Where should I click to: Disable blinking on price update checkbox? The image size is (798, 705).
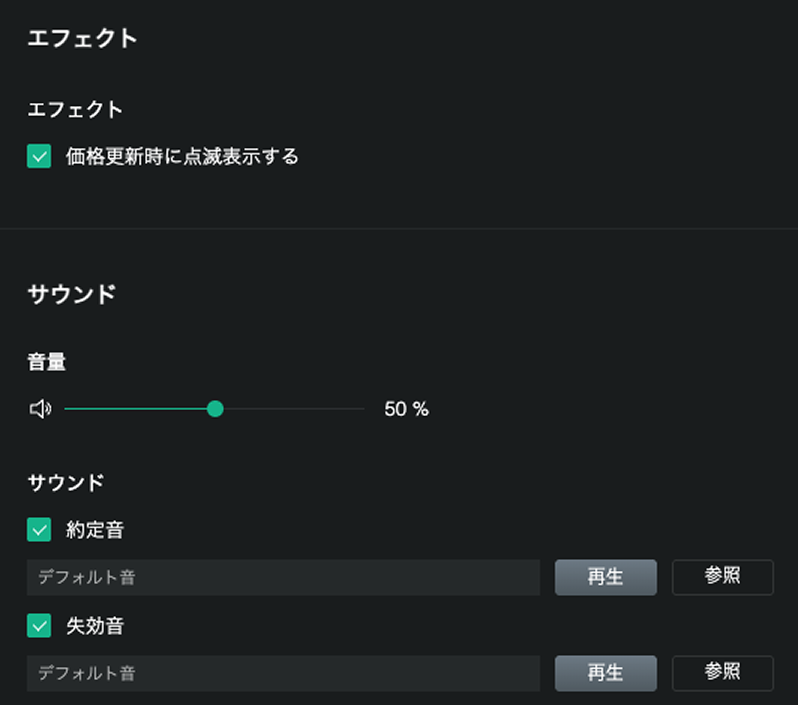[39, 156]
